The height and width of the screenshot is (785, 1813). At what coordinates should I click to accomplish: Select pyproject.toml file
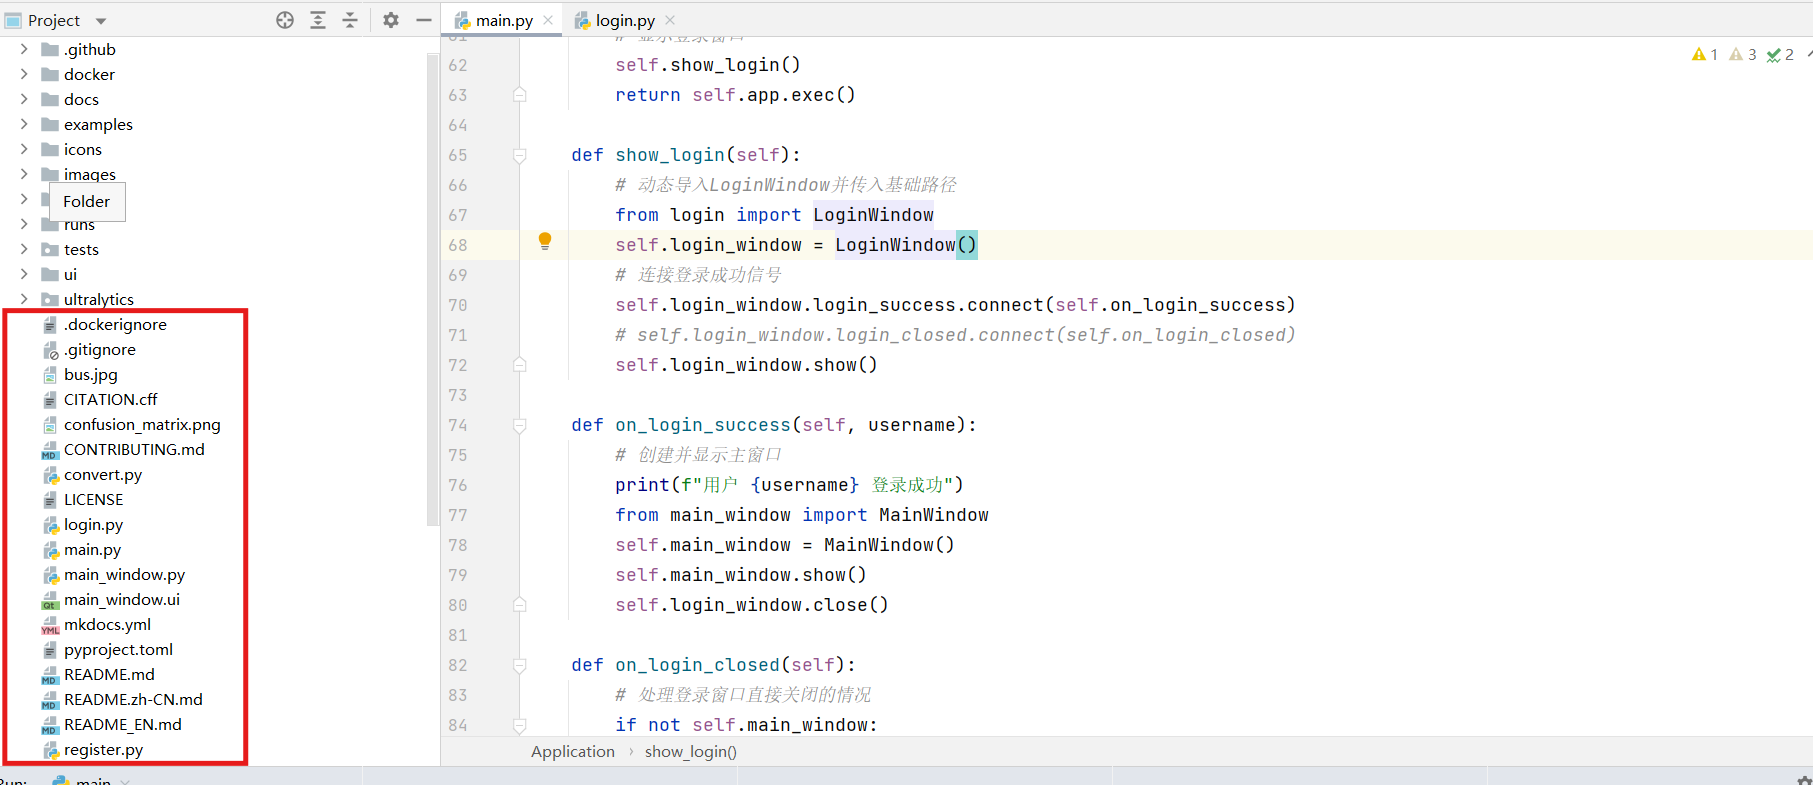pos(119,649)
